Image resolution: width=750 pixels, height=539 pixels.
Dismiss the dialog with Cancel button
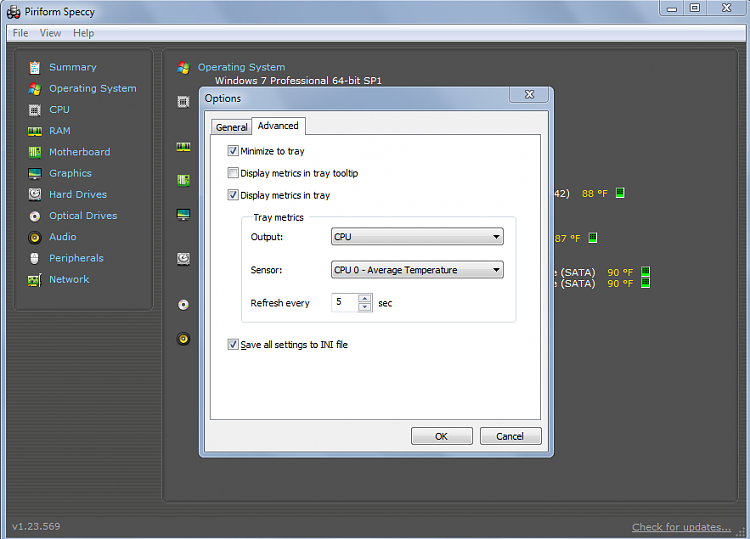pos(510,436)
